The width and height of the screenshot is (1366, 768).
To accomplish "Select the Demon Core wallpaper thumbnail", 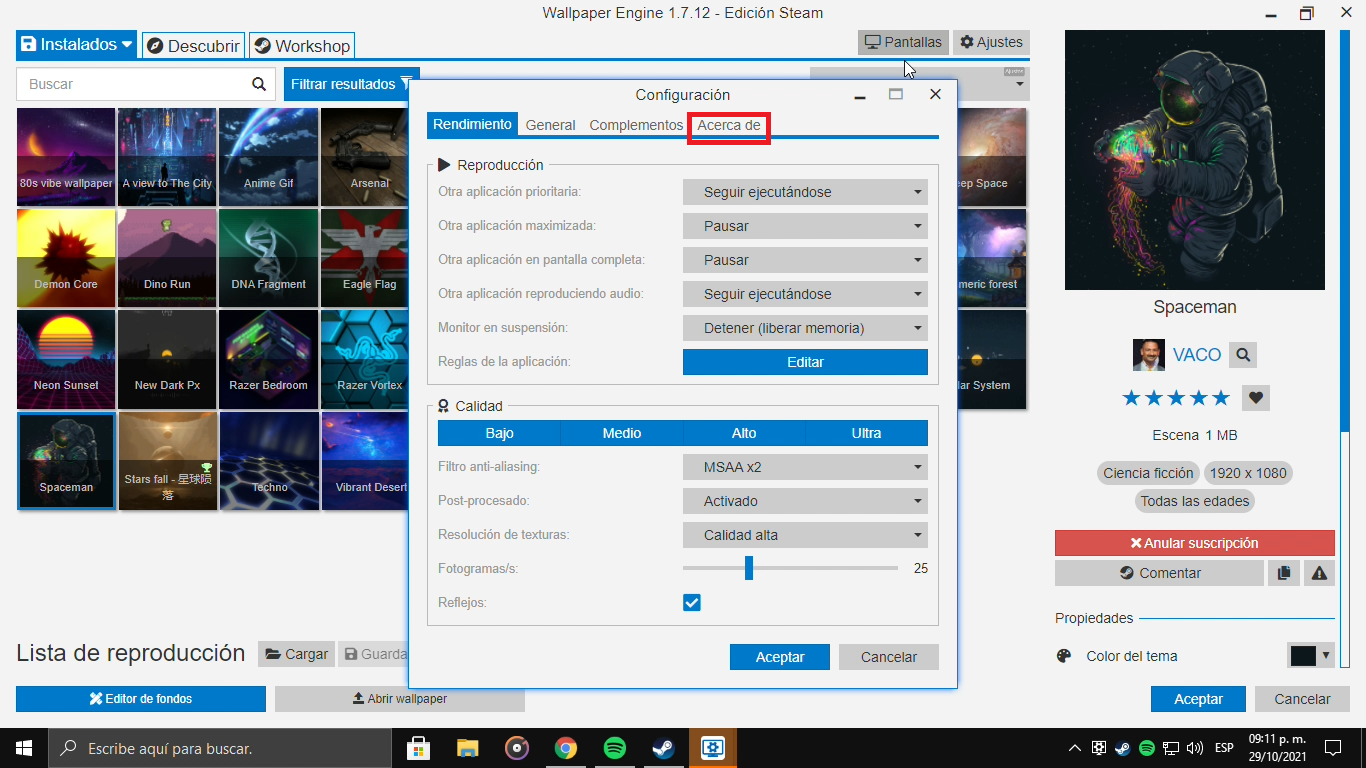I will click(x=66, y=258).
